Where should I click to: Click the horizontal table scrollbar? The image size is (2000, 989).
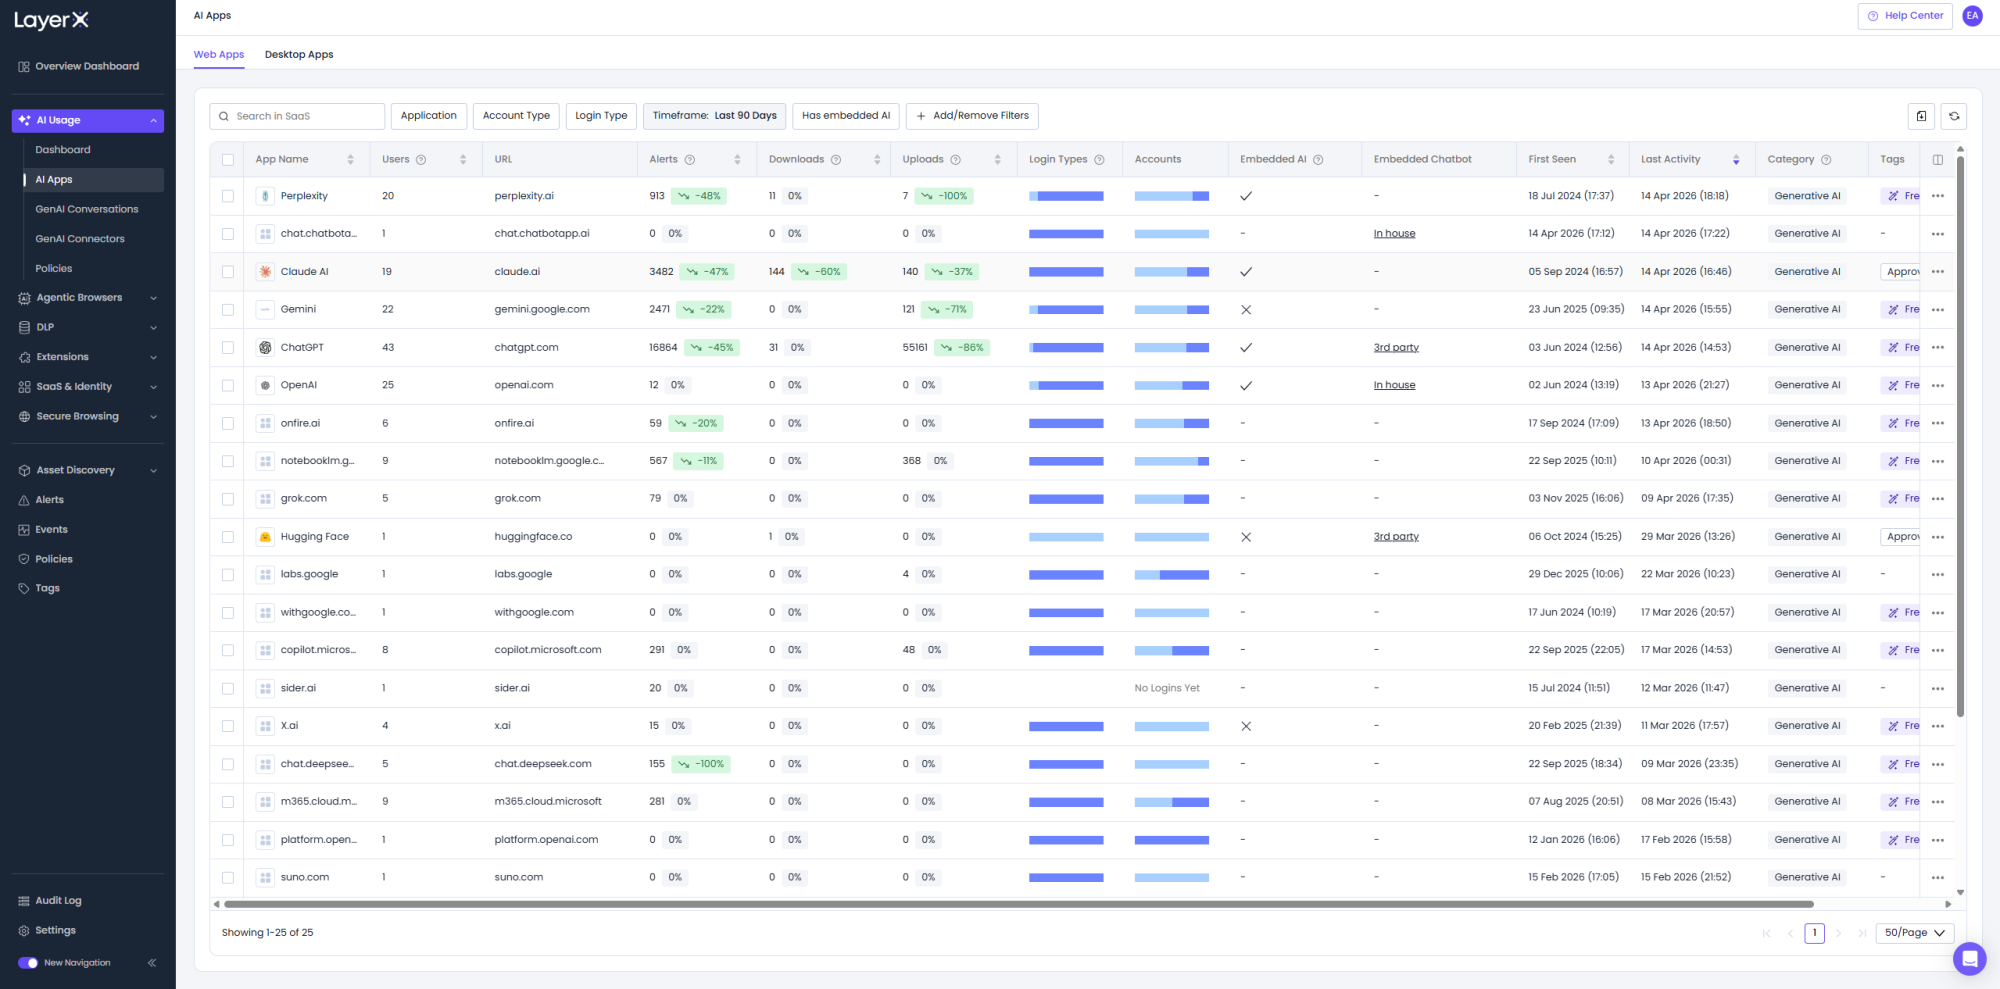coord(1018,904)
